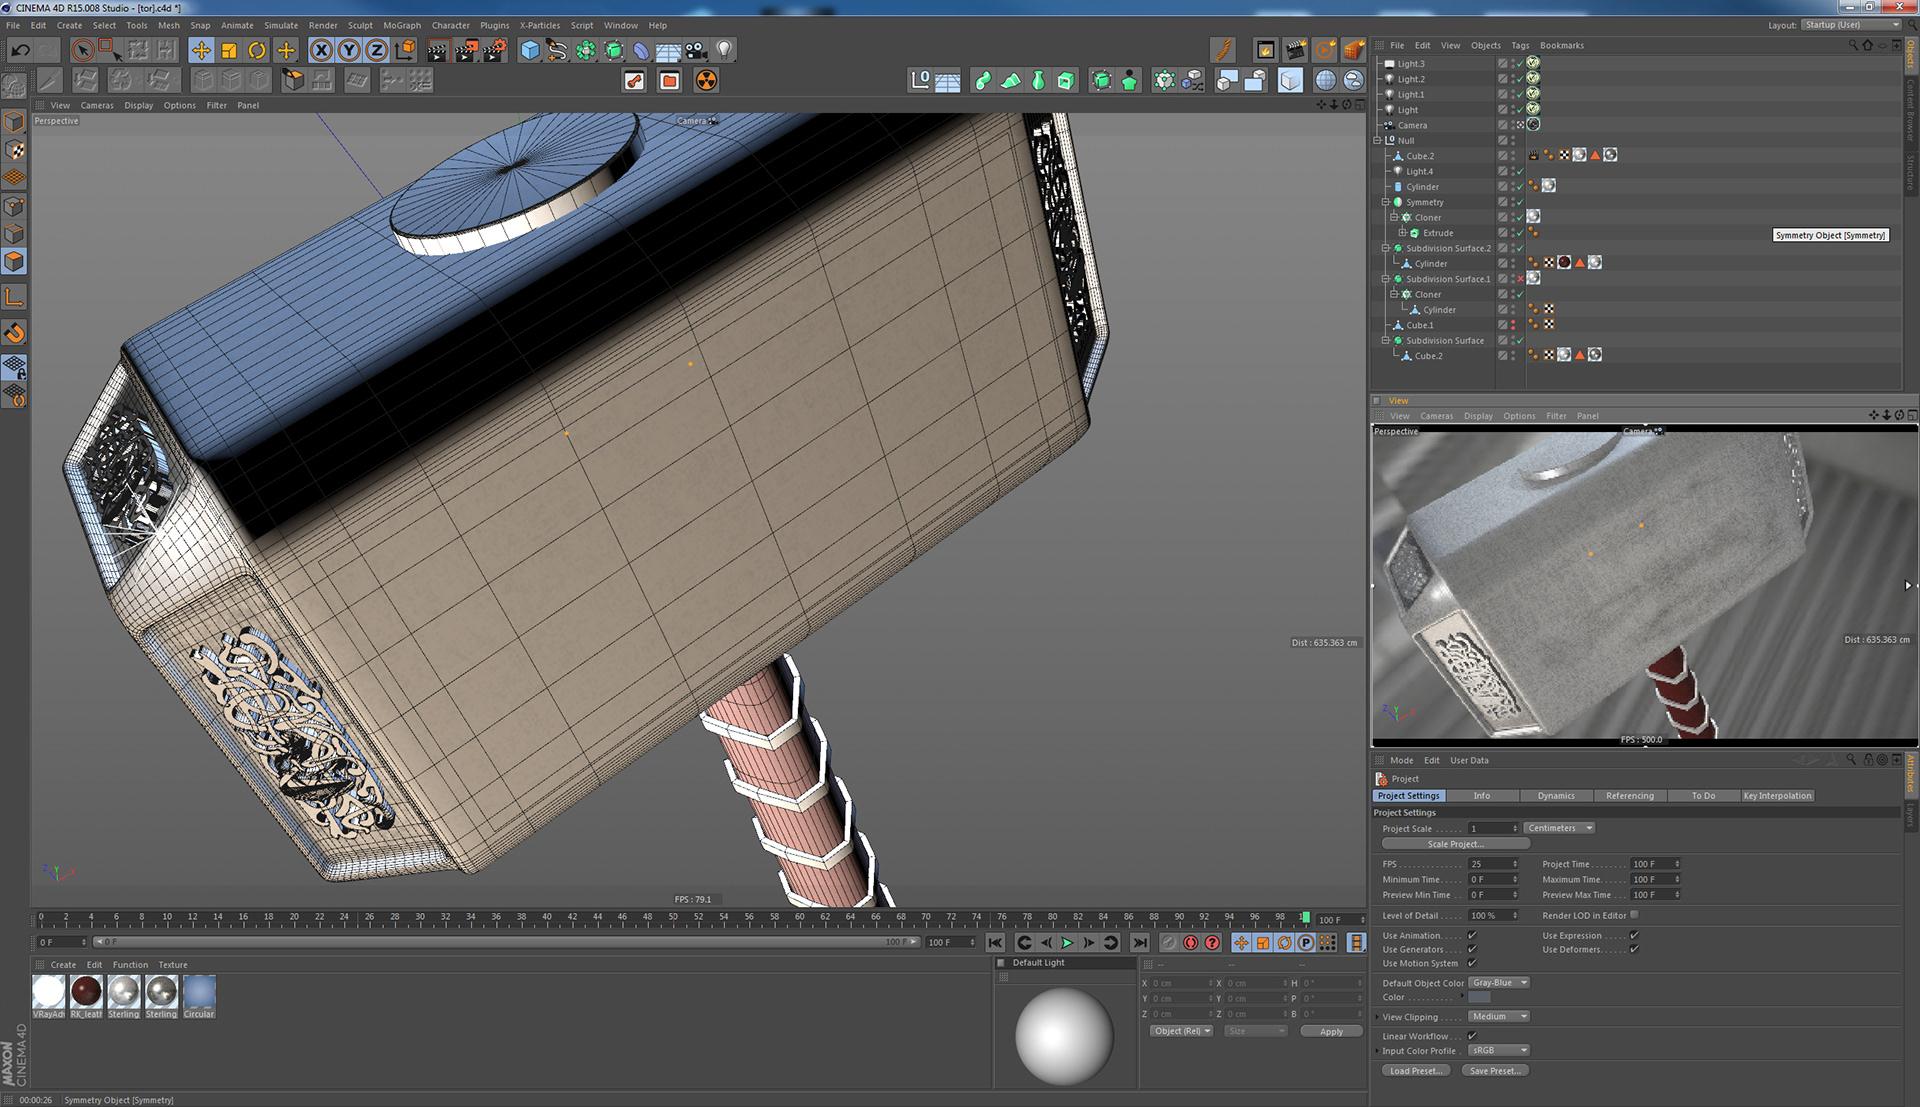Click the project Color swatch
Viewport: 1920px width, 1107px height.
pos(1479,997)
